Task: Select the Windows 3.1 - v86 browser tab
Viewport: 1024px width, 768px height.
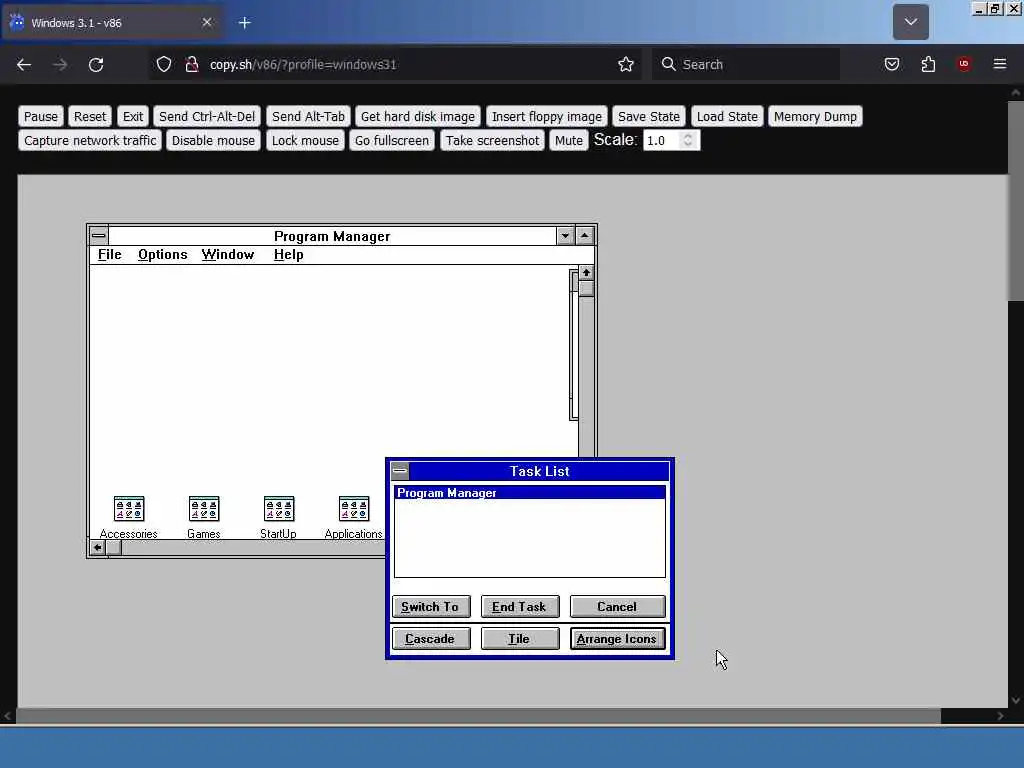Action: point(111,23)
